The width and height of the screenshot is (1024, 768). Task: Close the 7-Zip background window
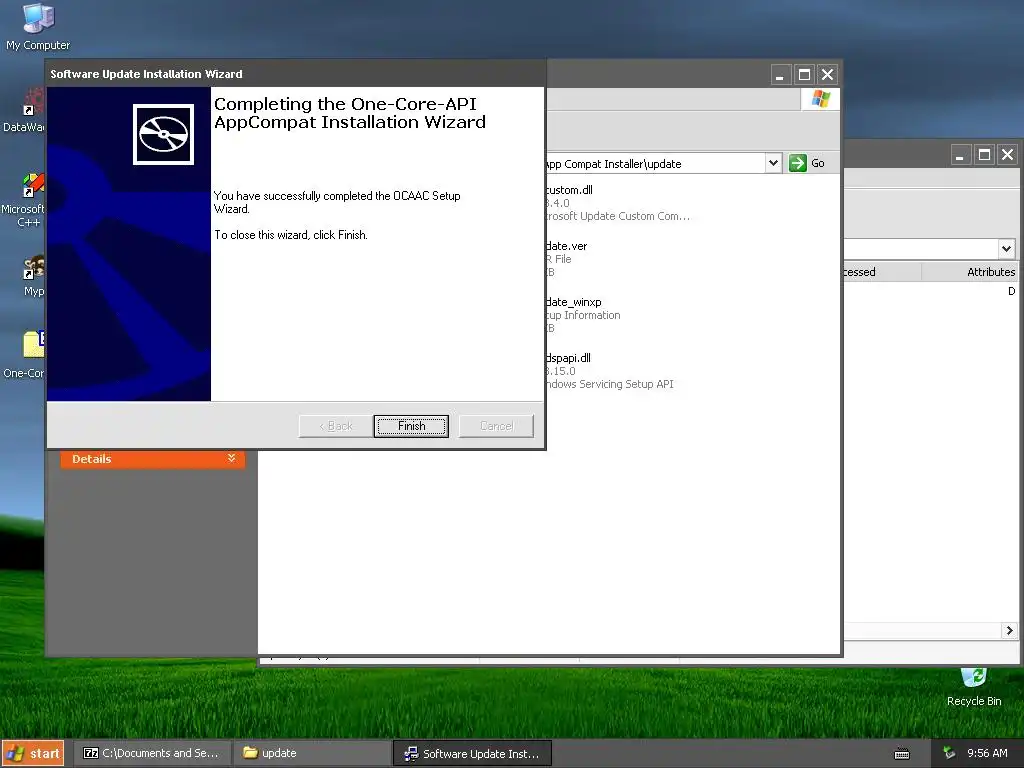click(x=1008, y=155)
